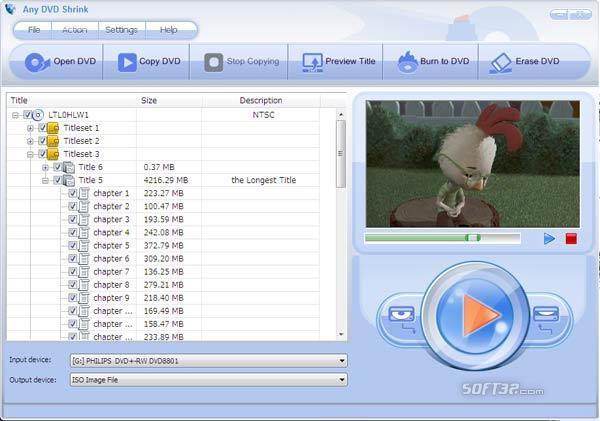
Task: Click the scroll up arrow of title list
Action: 341,114
